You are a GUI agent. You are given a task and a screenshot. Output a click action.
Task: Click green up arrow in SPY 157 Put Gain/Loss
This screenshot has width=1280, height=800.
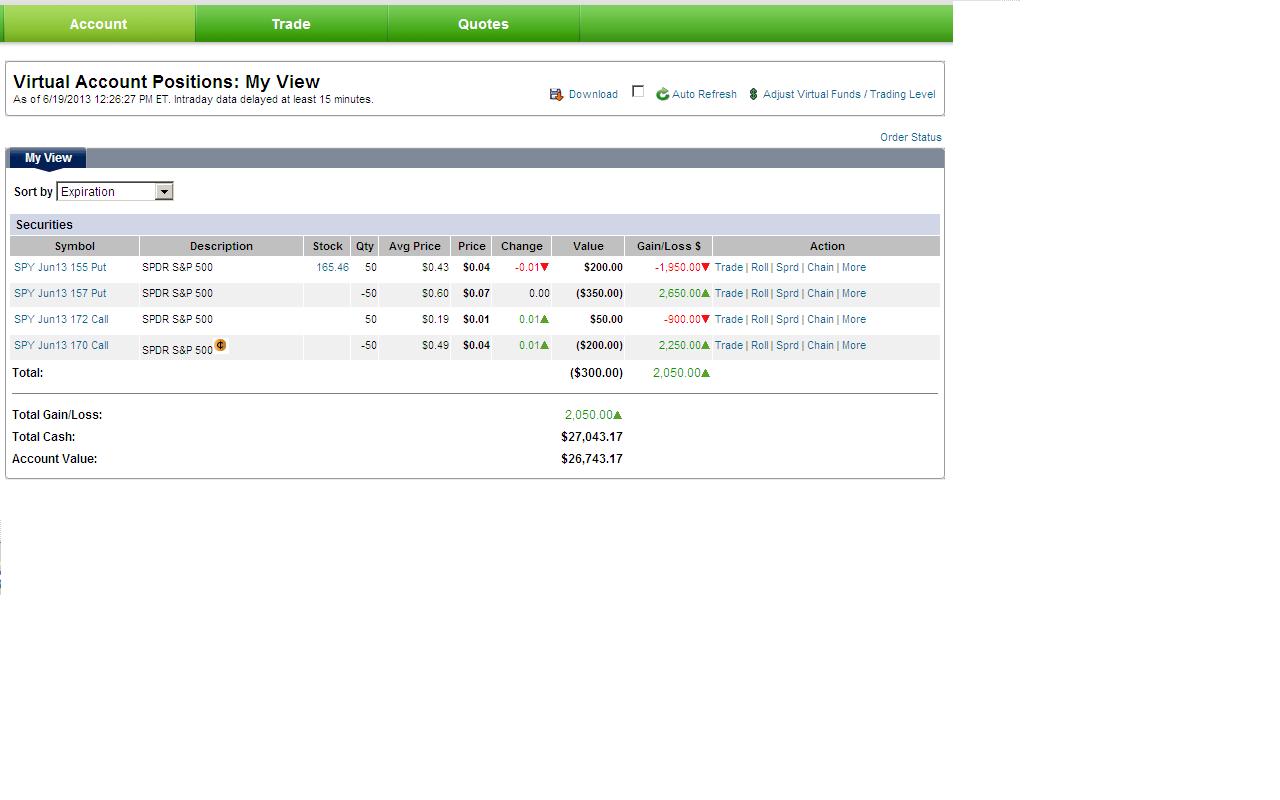pyautogui.click(x=705, y=293)
